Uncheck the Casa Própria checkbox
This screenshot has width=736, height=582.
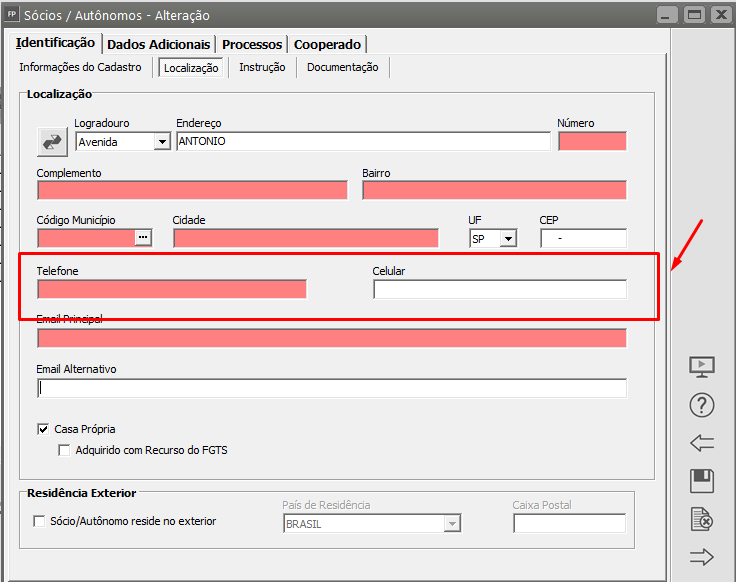coord(43,429)
